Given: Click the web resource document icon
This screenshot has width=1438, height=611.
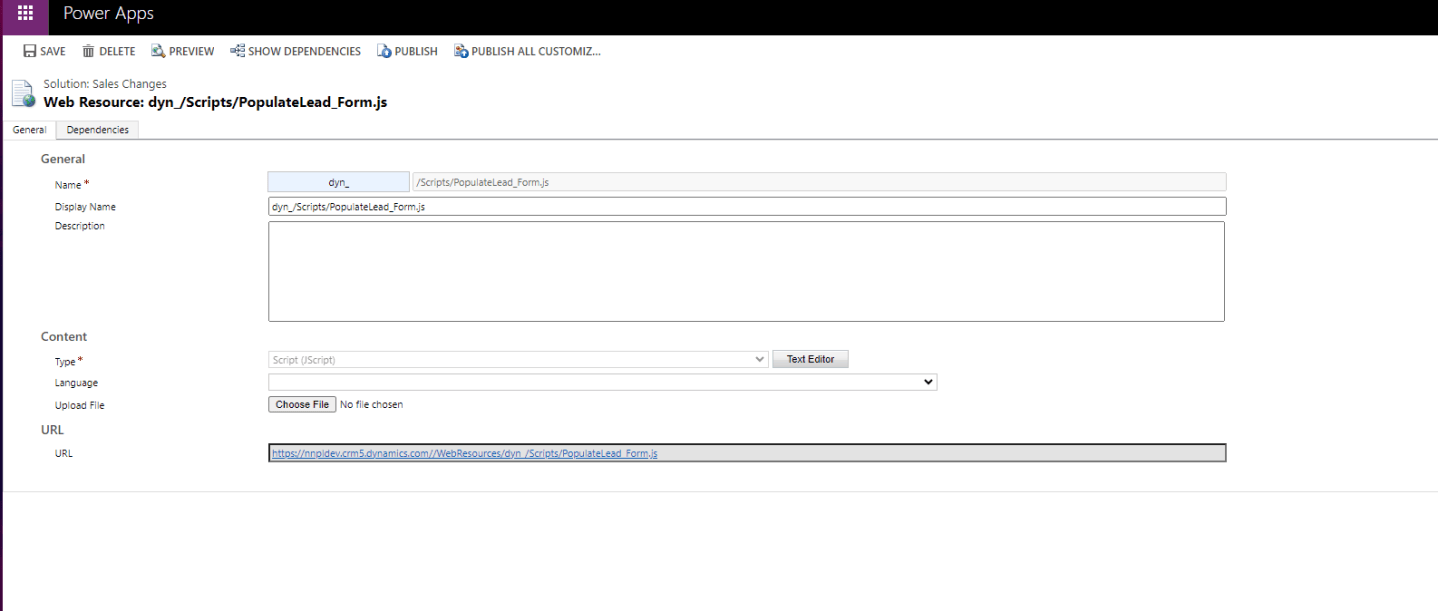Looking at the screenshot, I should coord(23,93).
